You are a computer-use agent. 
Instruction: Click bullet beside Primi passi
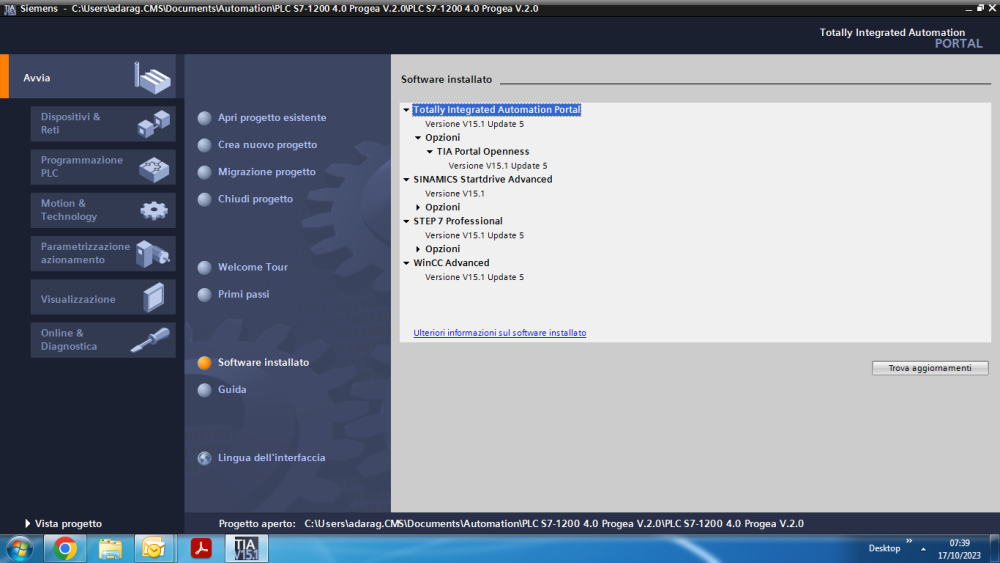(204, 295)
